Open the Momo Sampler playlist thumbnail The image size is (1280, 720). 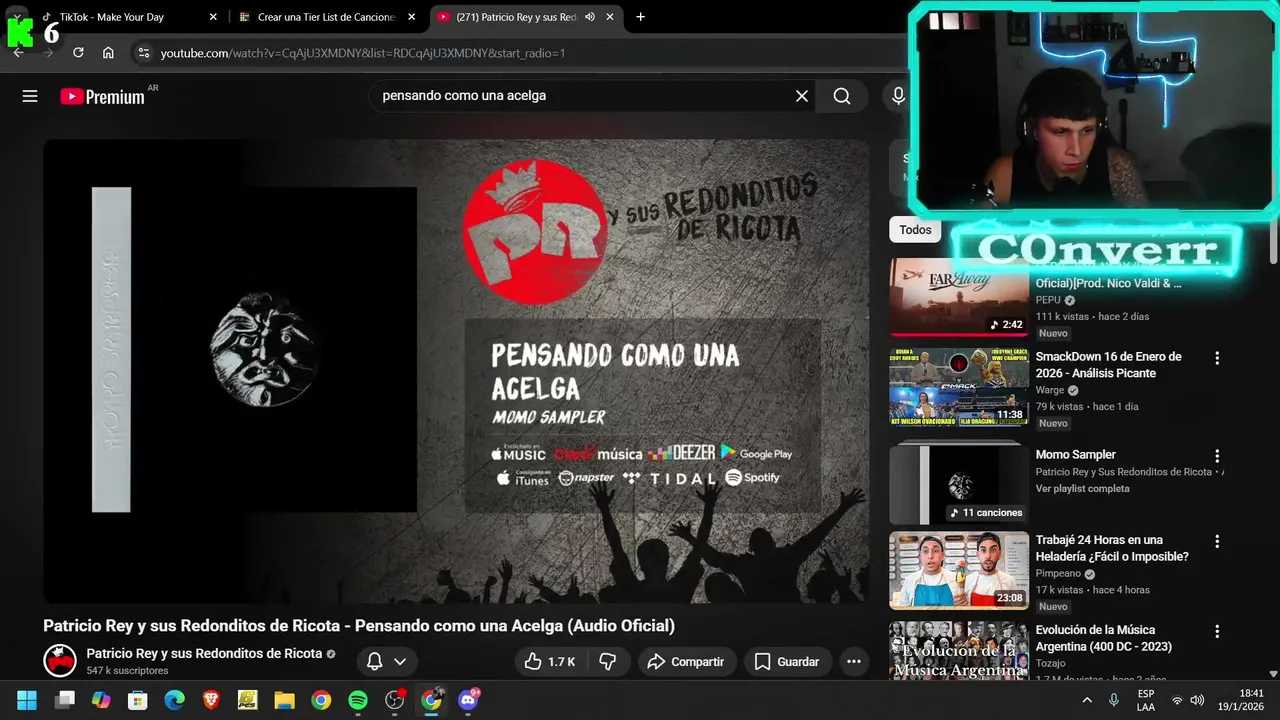pos(959,484)
